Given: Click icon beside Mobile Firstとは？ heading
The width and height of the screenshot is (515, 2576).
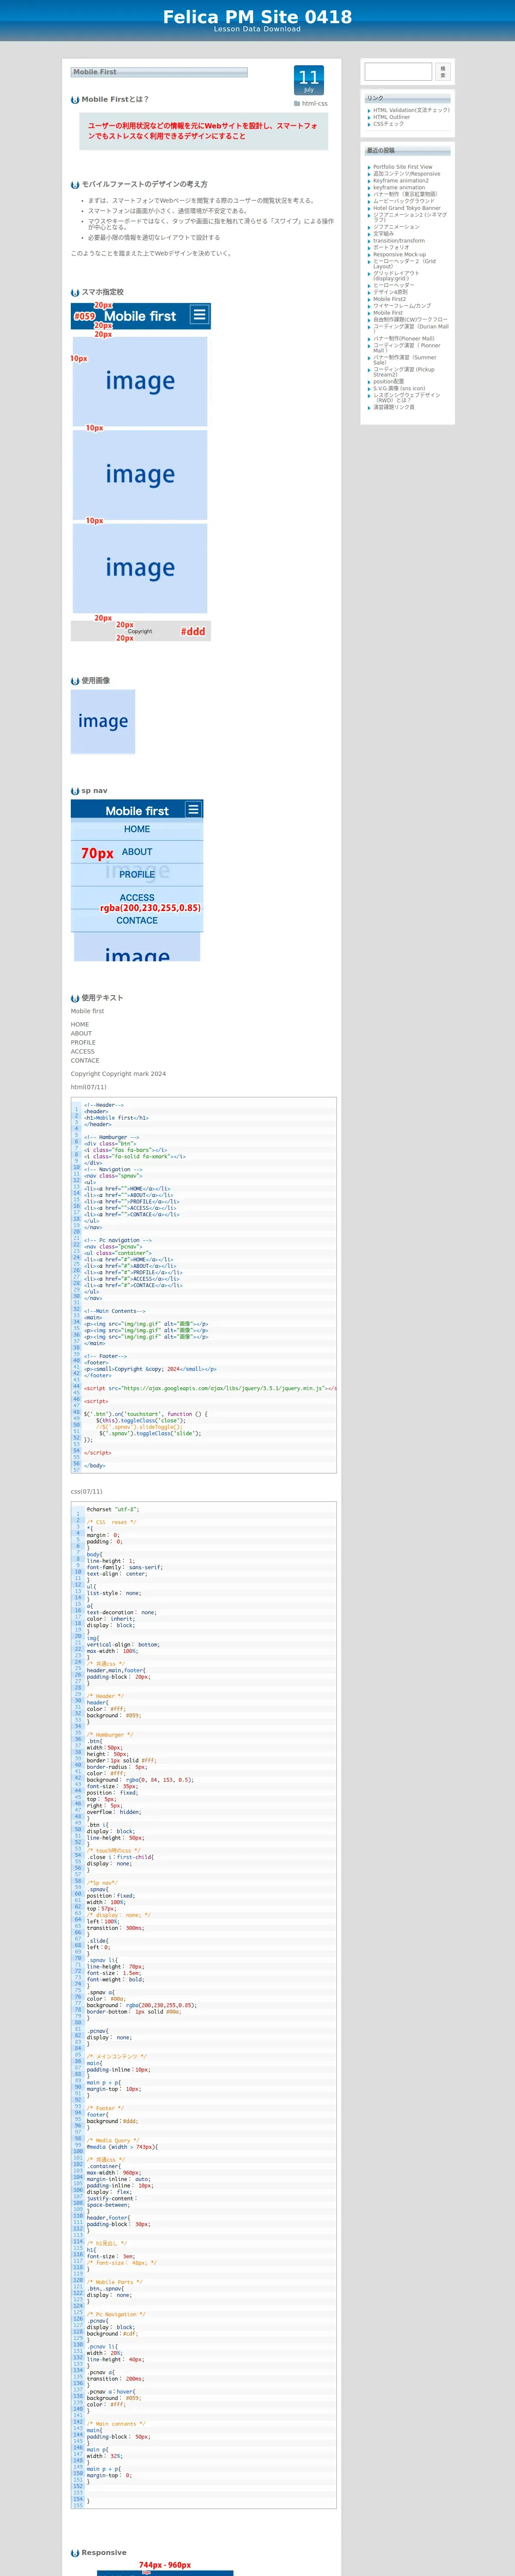Looking at the screenshot, I should click(x=75, y=100).
